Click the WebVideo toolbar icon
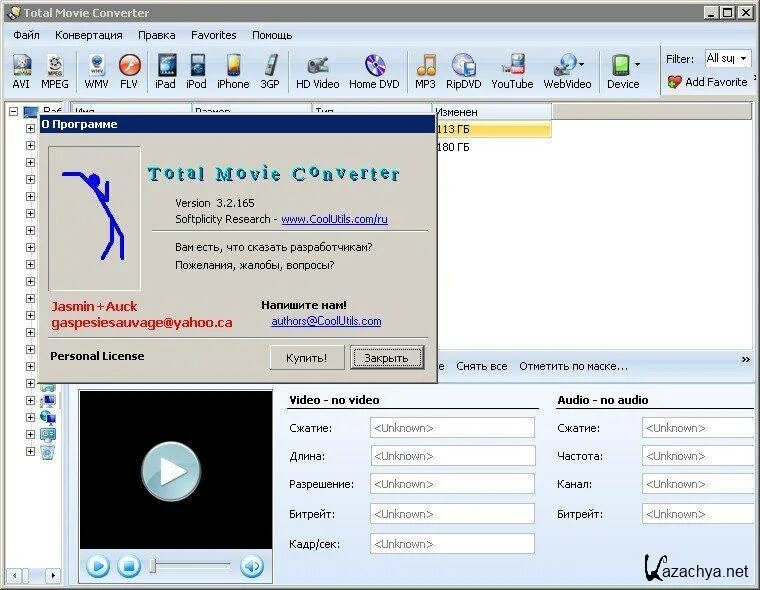This screenshot has width=760, height=590. pos(567,71)
